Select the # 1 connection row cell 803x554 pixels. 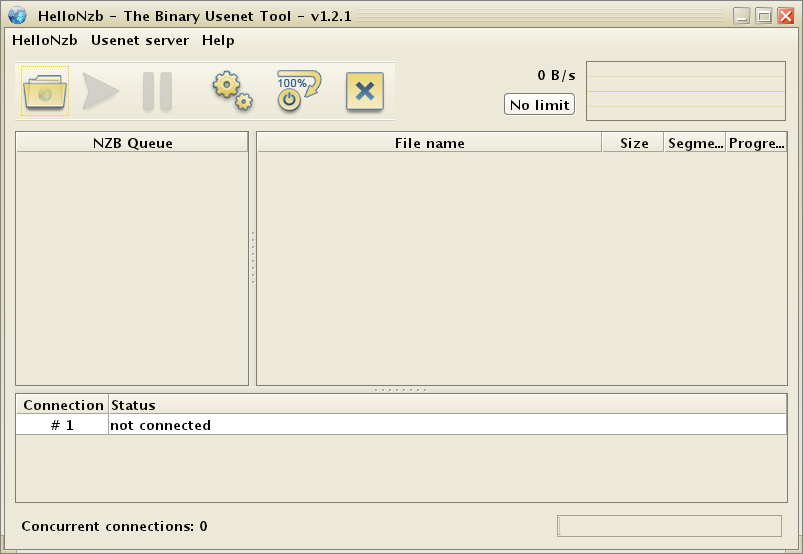pyautogui.click(x=62, y=425)
